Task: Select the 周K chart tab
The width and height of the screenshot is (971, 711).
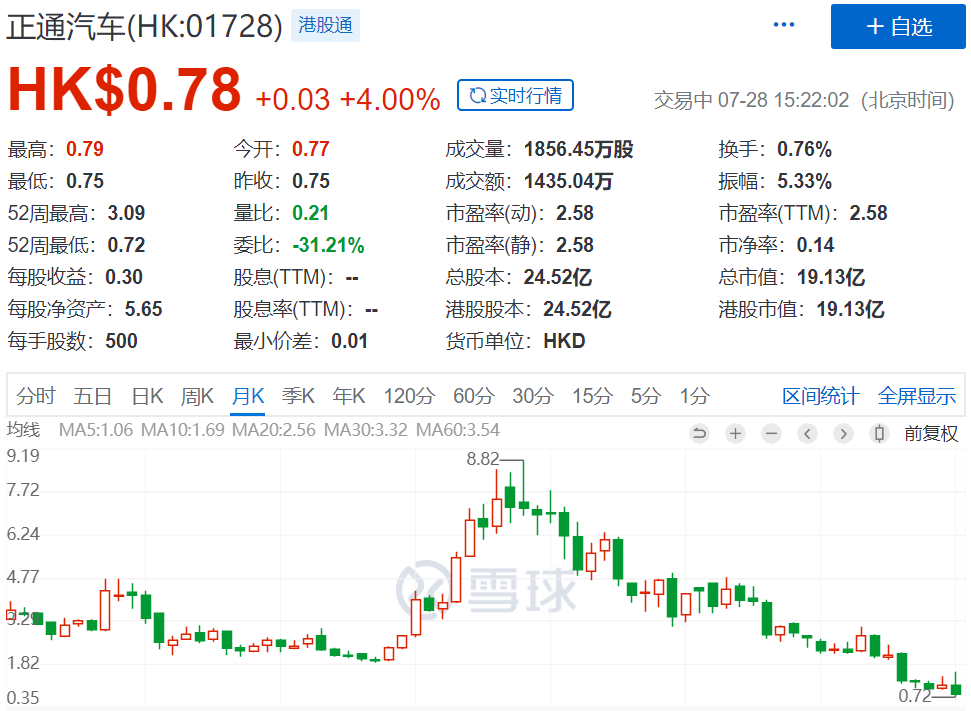Action: (x=197, y=396)
